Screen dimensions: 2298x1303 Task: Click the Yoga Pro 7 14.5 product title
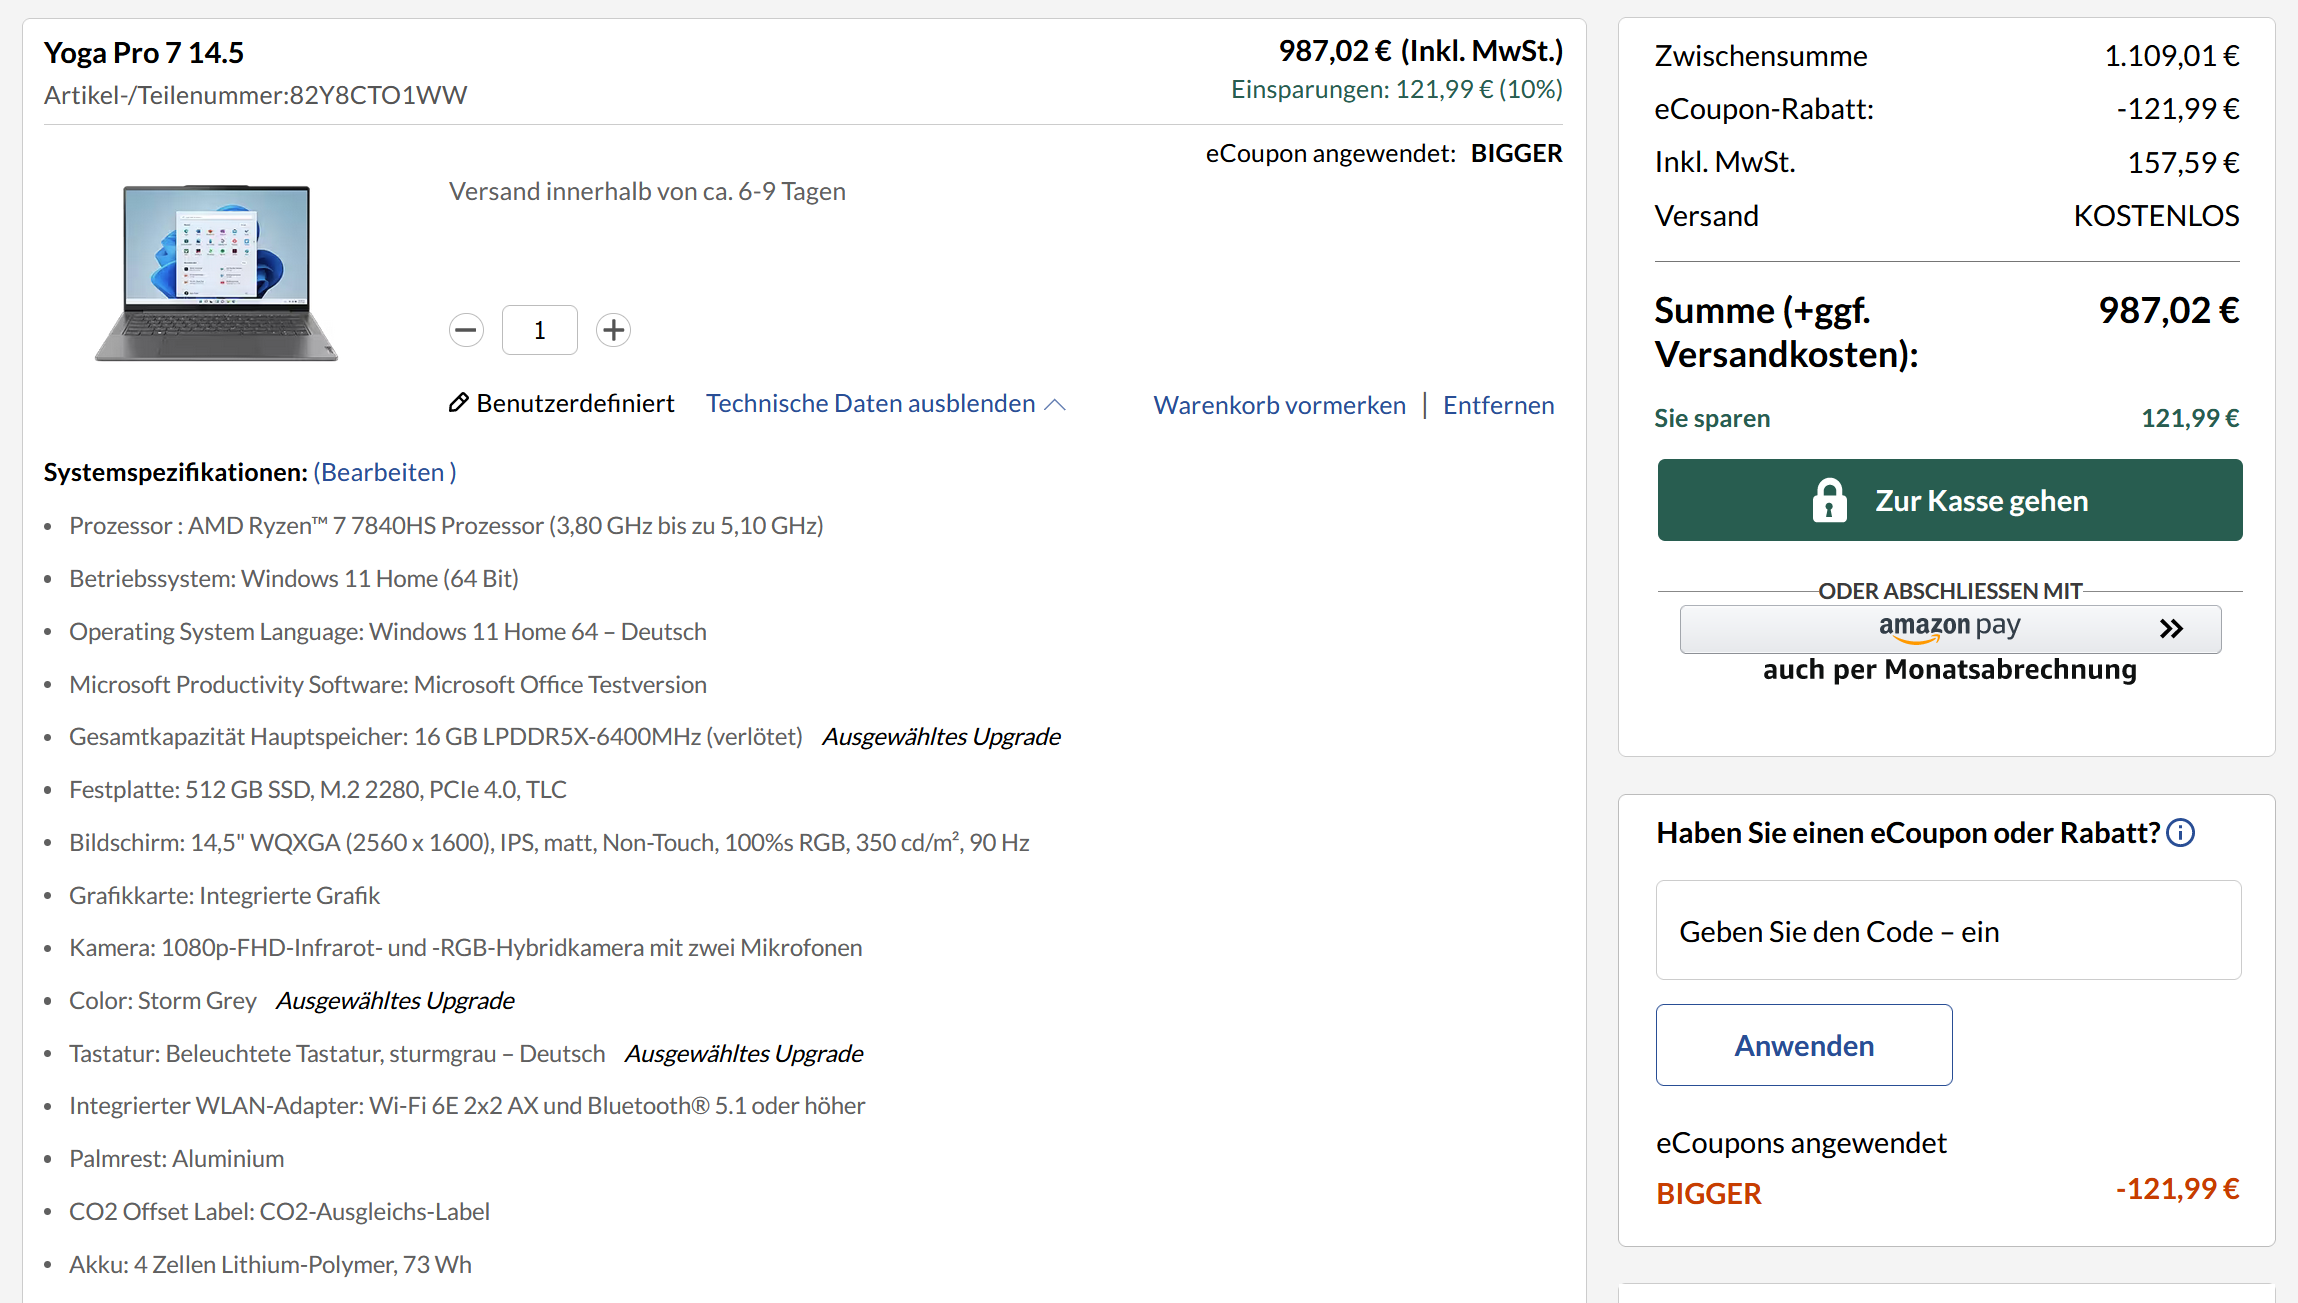[143, 51]
